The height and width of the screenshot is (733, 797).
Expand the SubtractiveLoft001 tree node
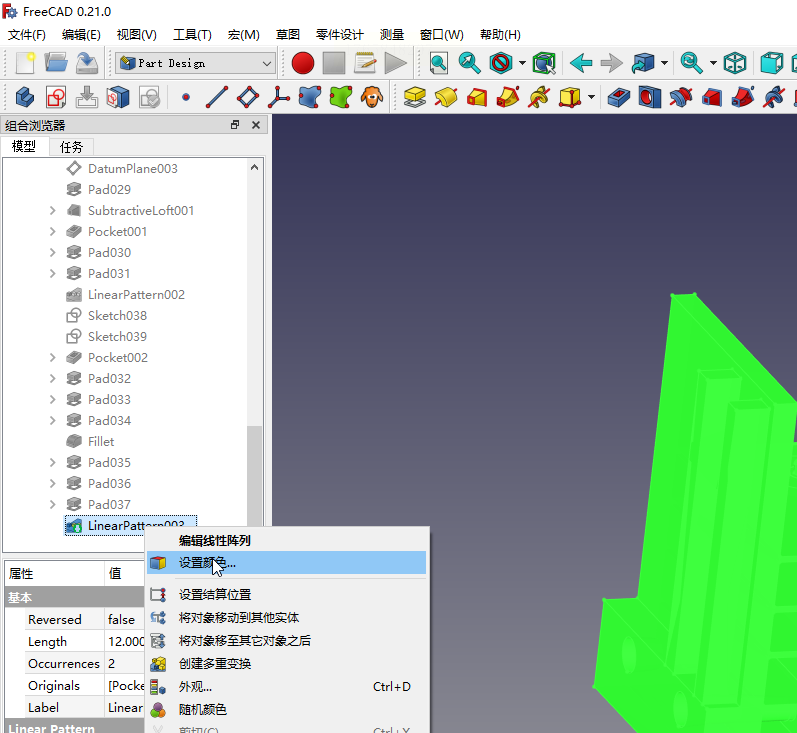(x=52, y=211)
